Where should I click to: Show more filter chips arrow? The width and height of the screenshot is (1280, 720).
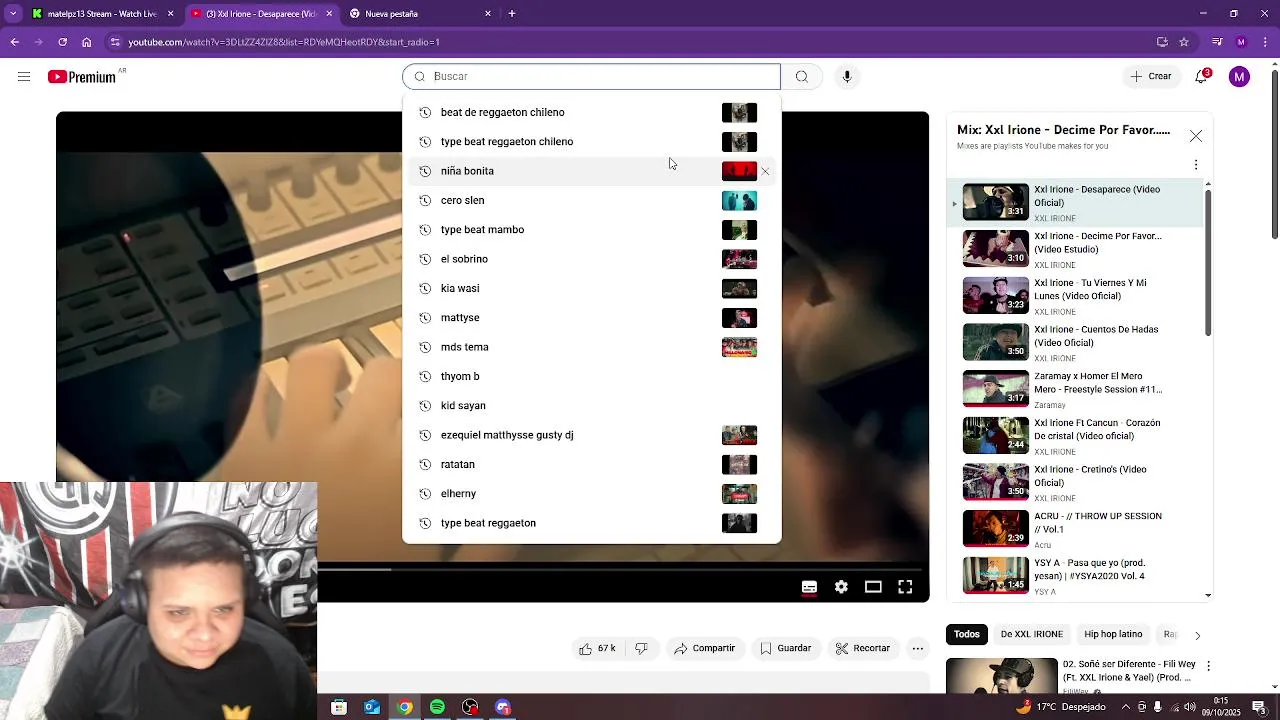1197,635
